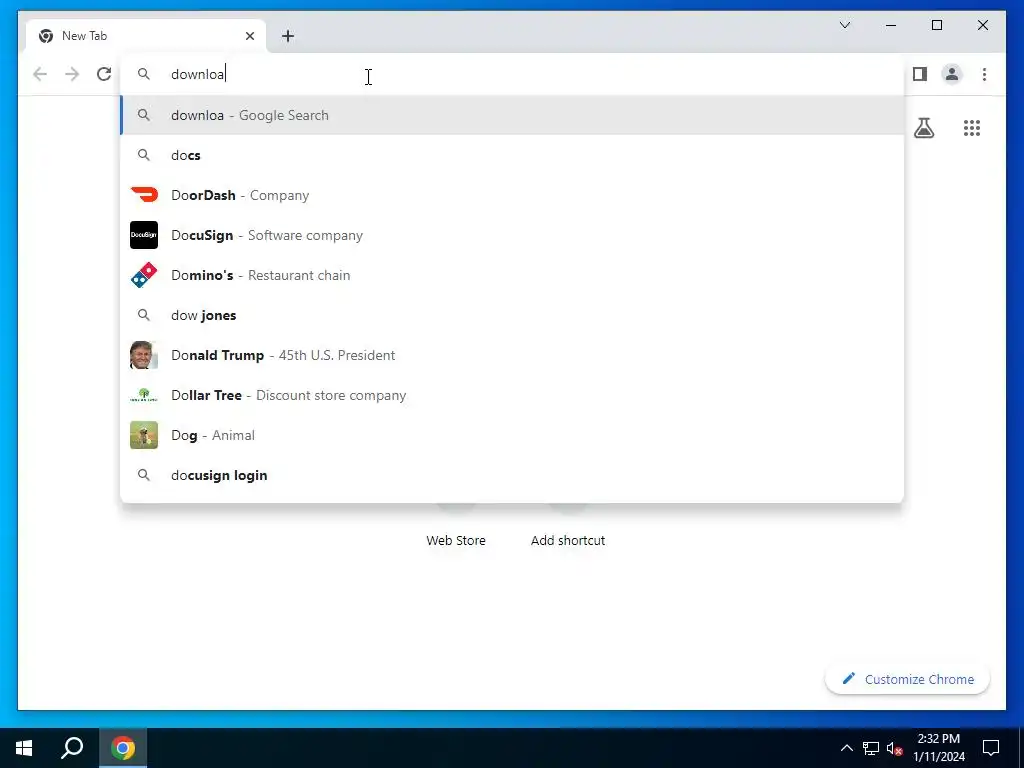Image resolution: width=1024 pixels, height=768 pixels.
Task: Expand the tab search chevron
Action: (844, 25)
